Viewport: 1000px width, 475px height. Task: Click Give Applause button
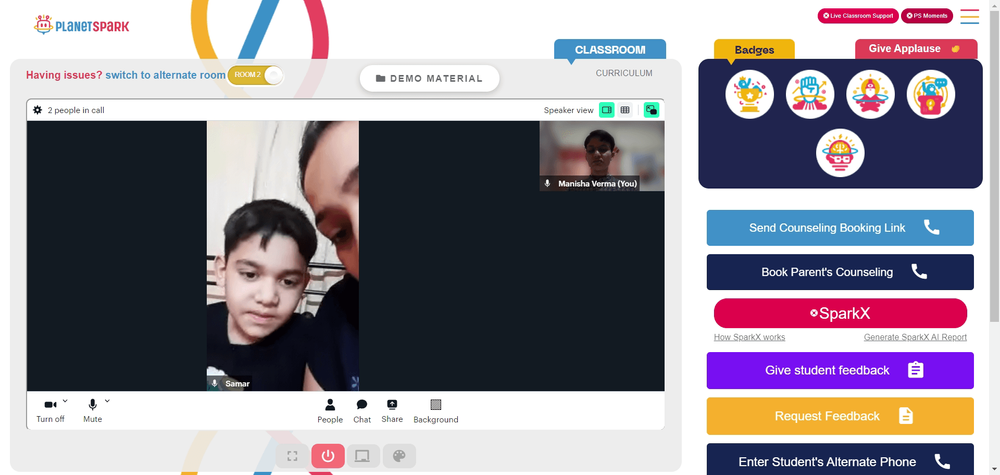click(916, 49)
